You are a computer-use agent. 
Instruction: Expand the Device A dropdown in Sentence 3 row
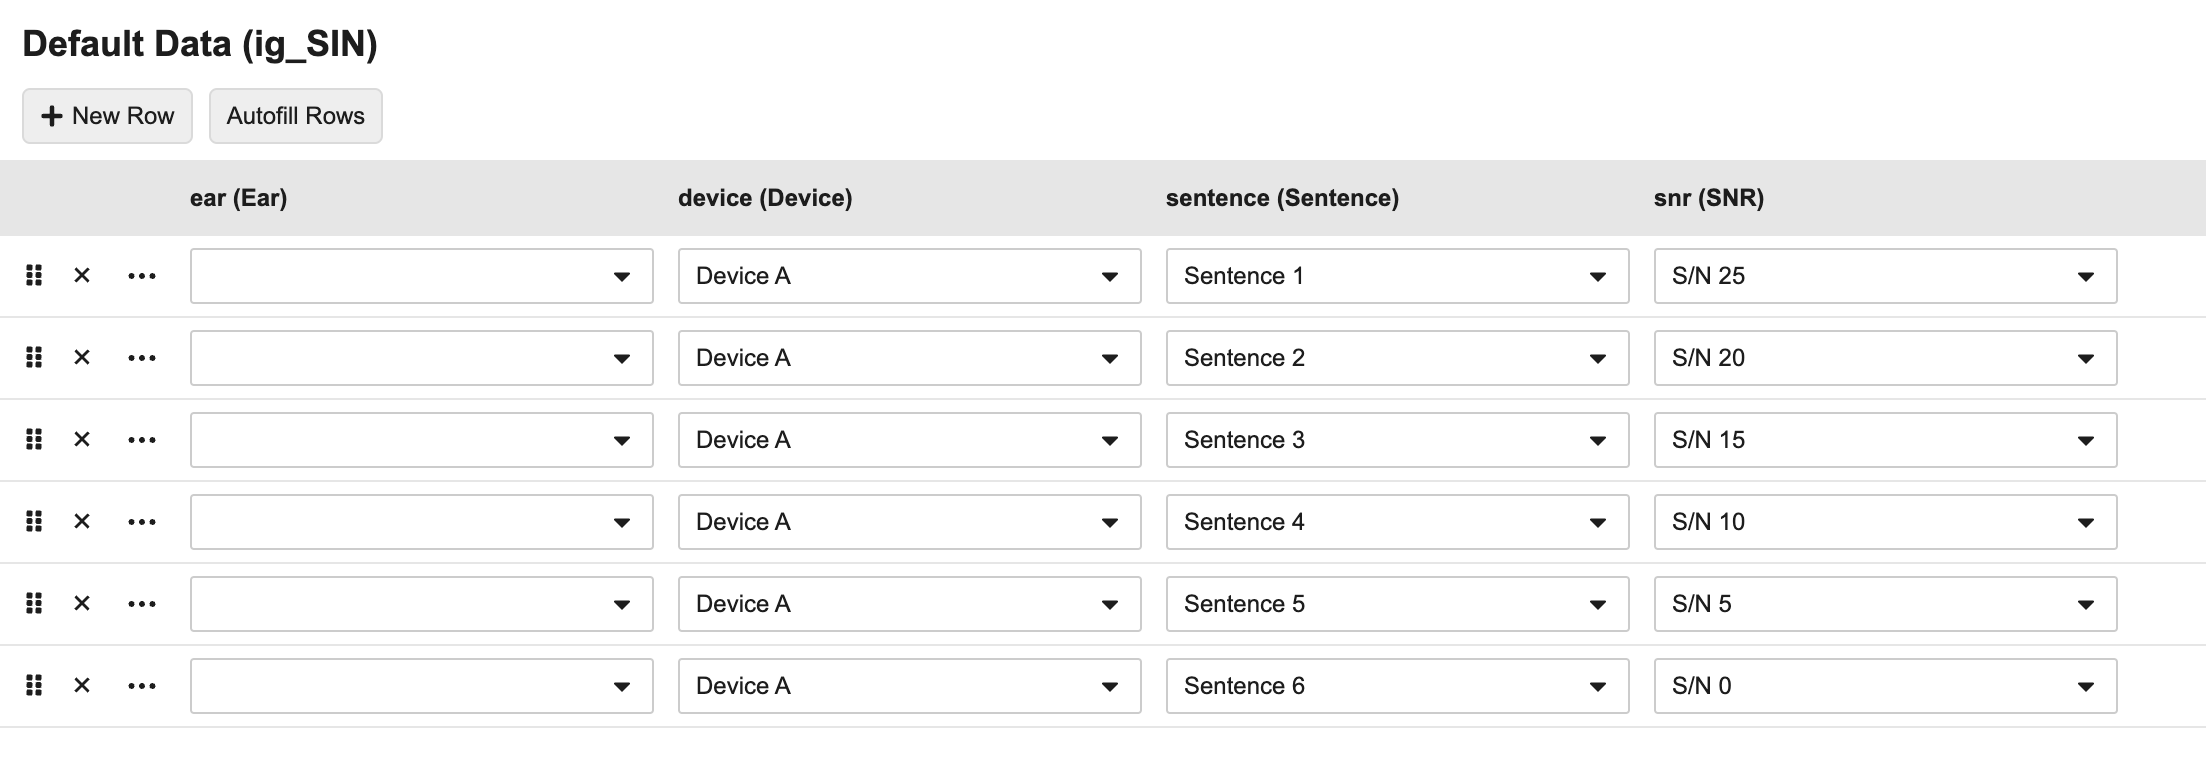pos(909,440)
